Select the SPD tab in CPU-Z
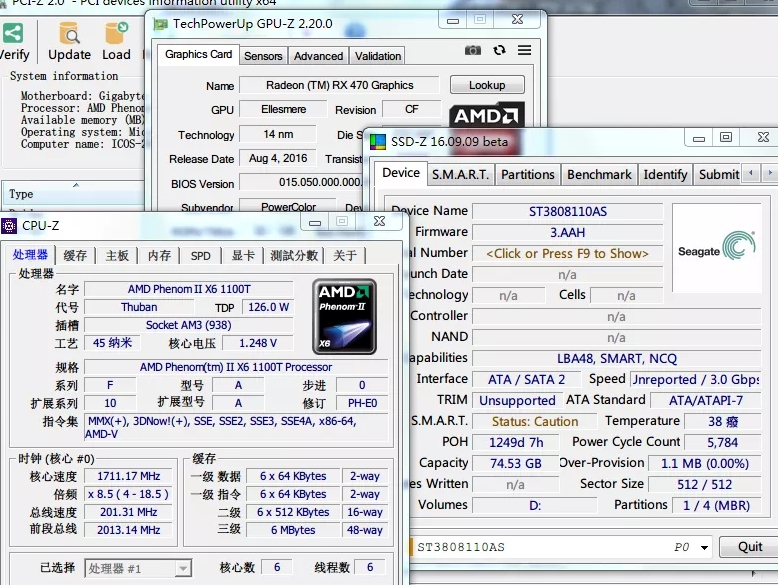778x585 pixels. click(200, 255)
